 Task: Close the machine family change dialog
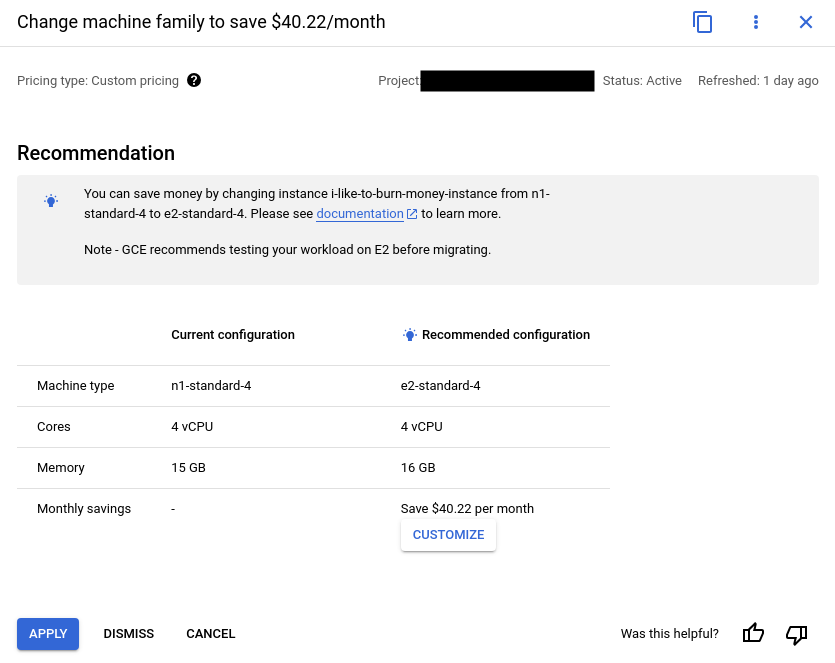[806, 21]
